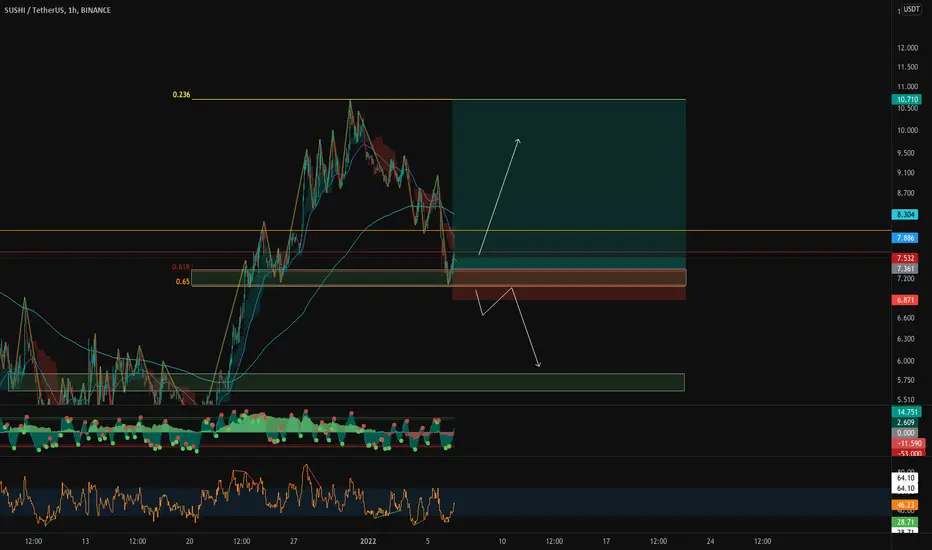Screen dimensions: 932x550
Task: Click the 13 date on time axis
Action: click(x=86, y=541)
